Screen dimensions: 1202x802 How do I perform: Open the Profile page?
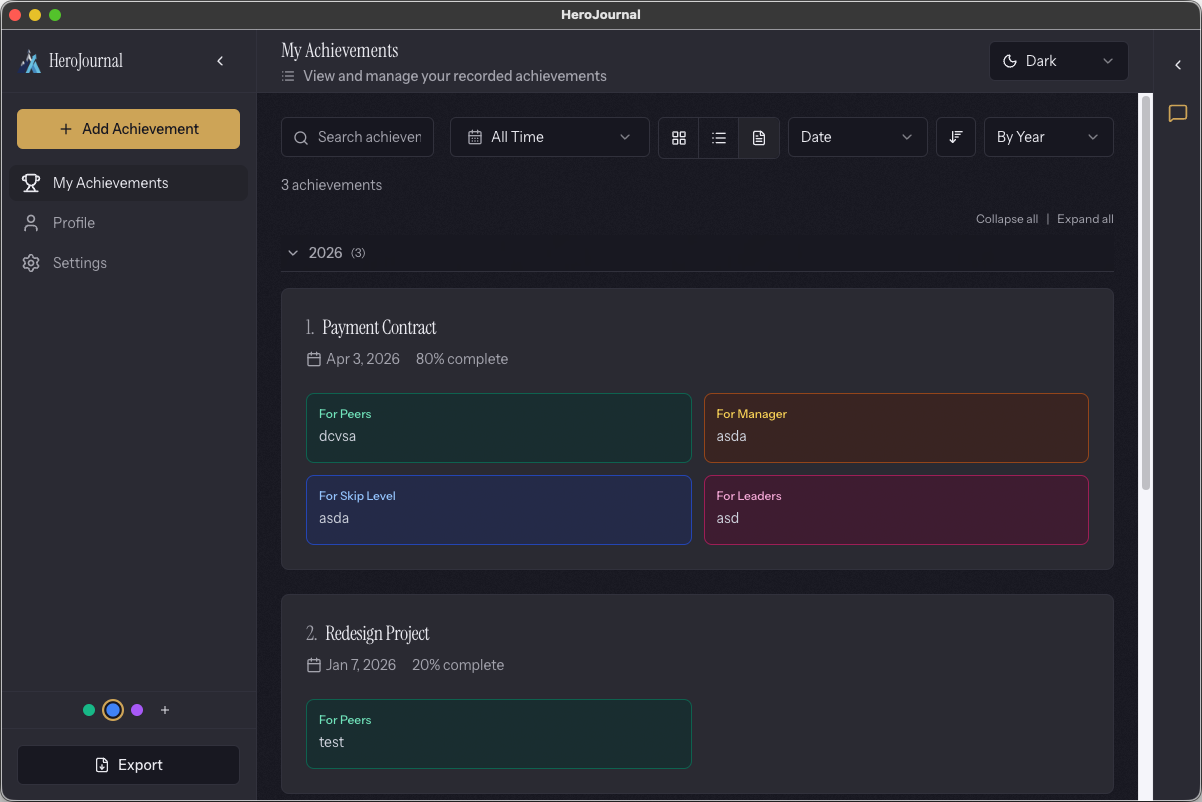click(74, 223)
